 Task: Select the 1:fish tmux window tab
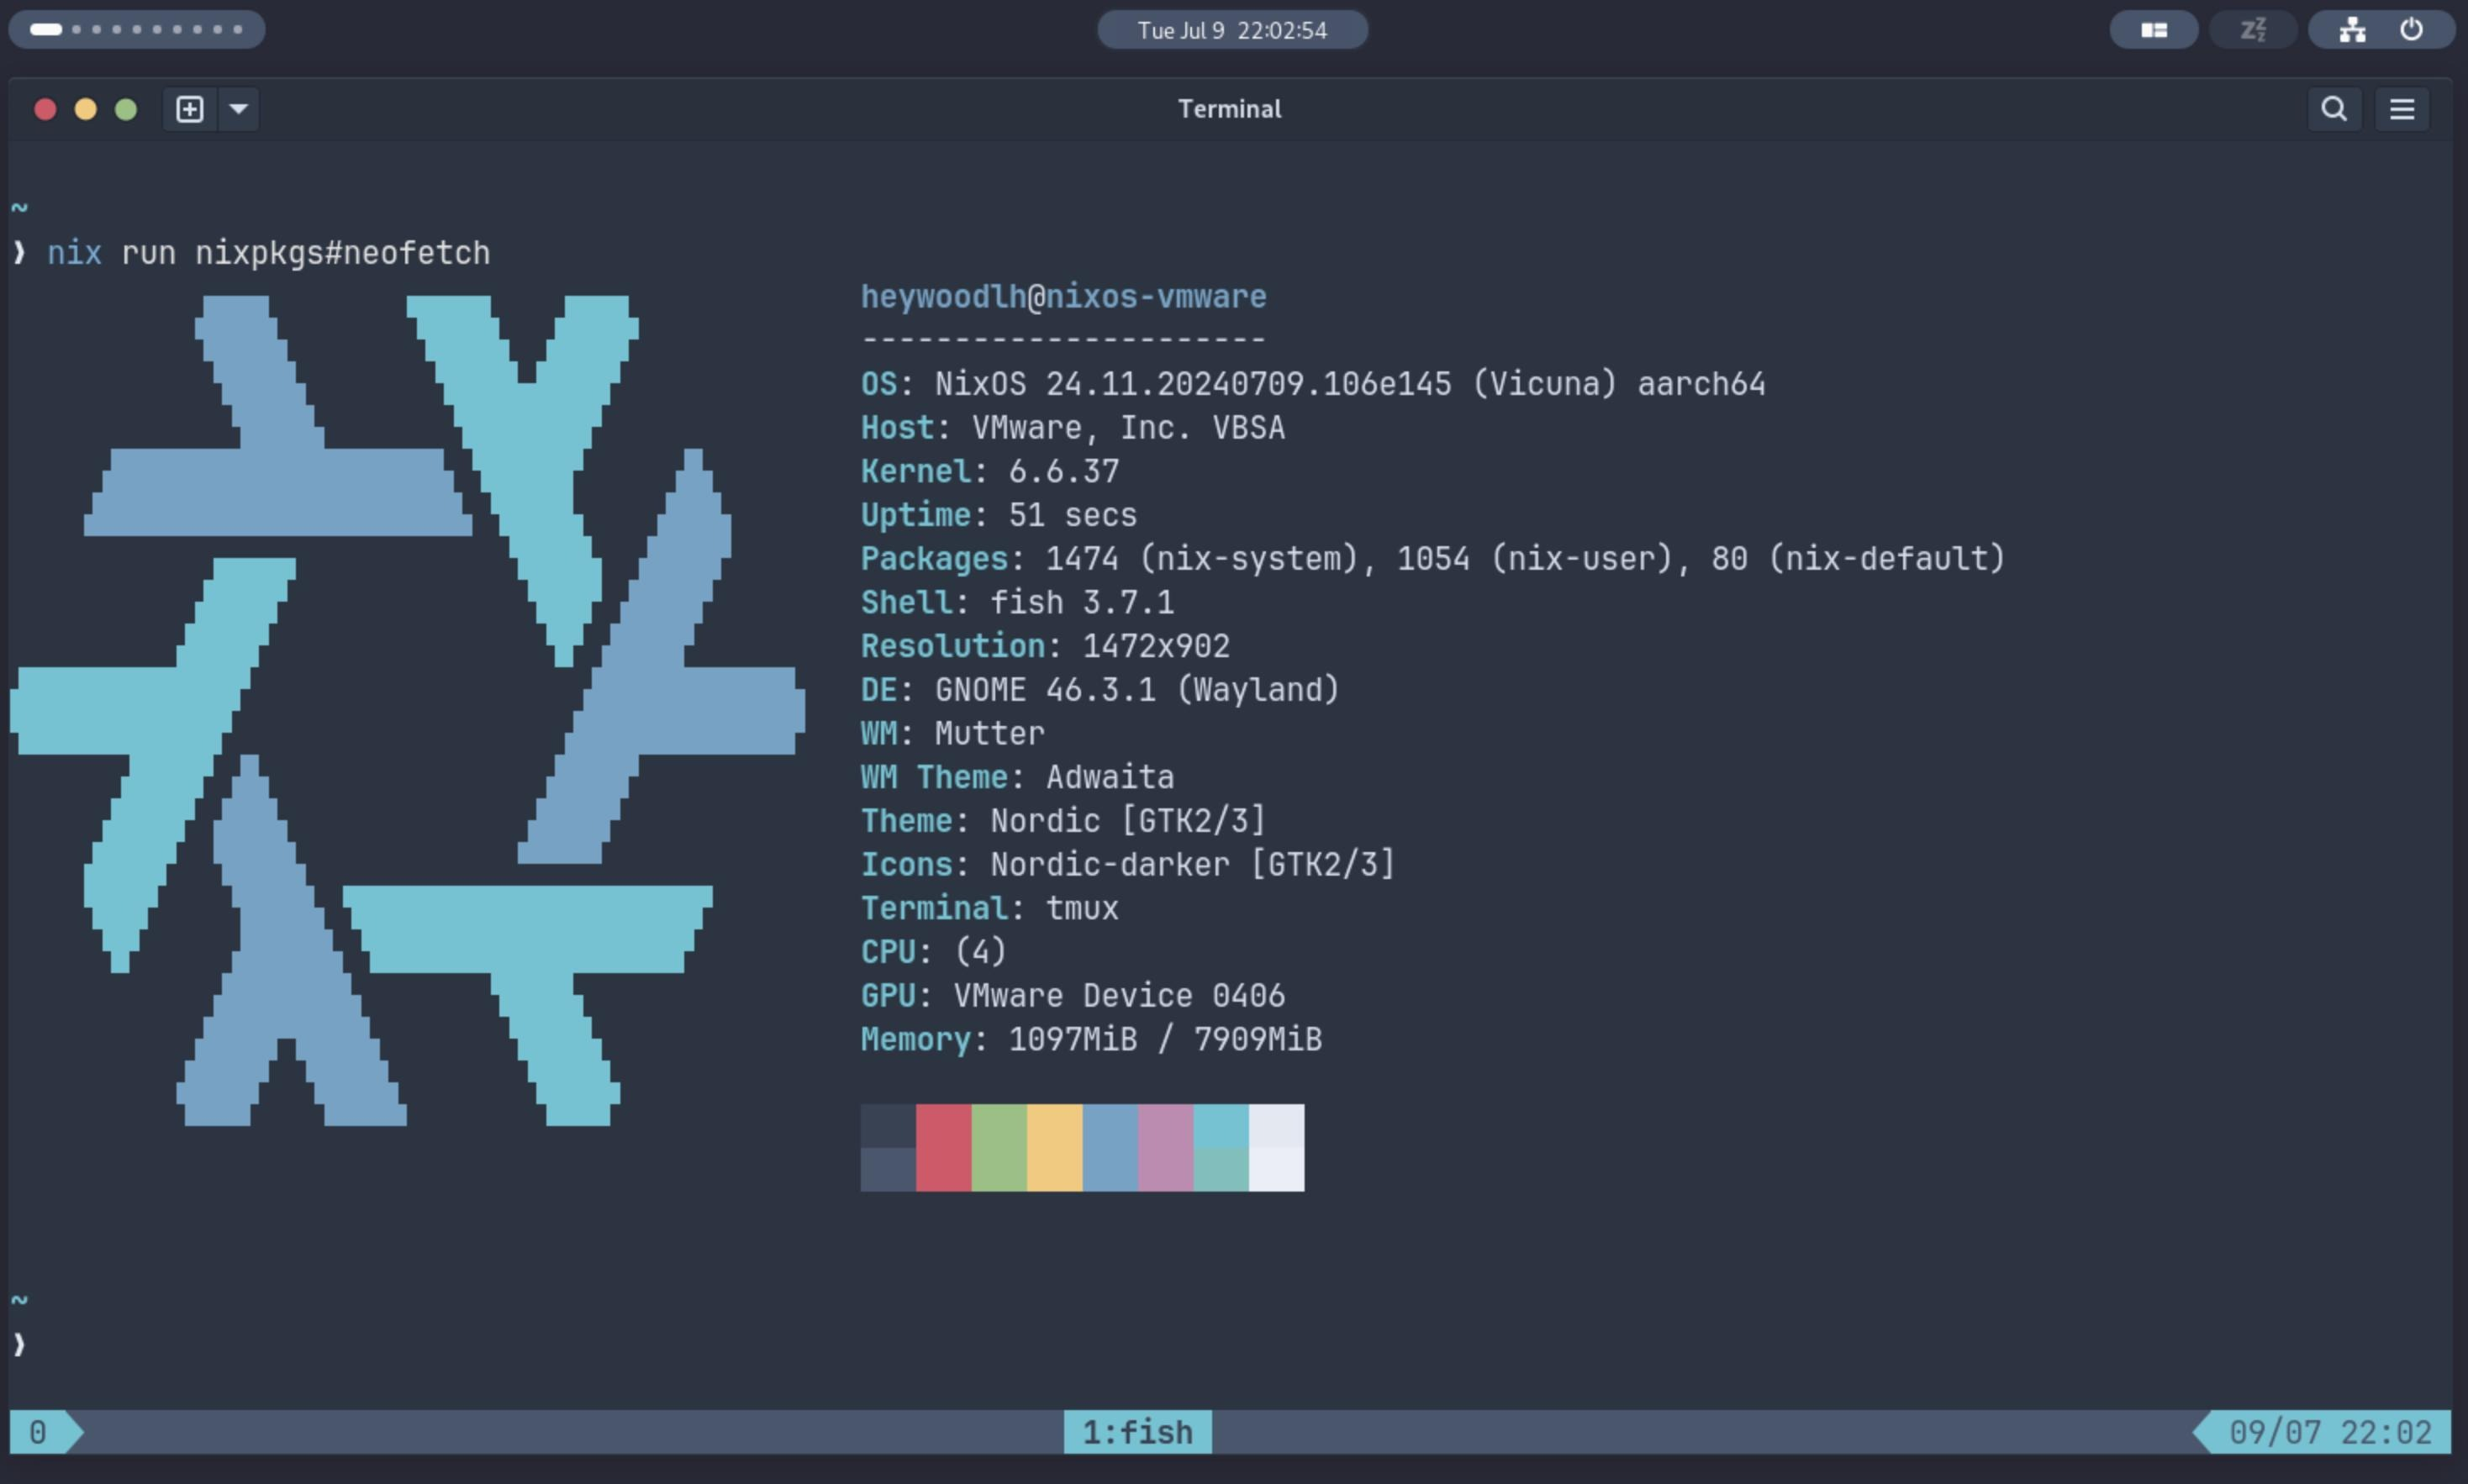[x=1137, y=1432]
